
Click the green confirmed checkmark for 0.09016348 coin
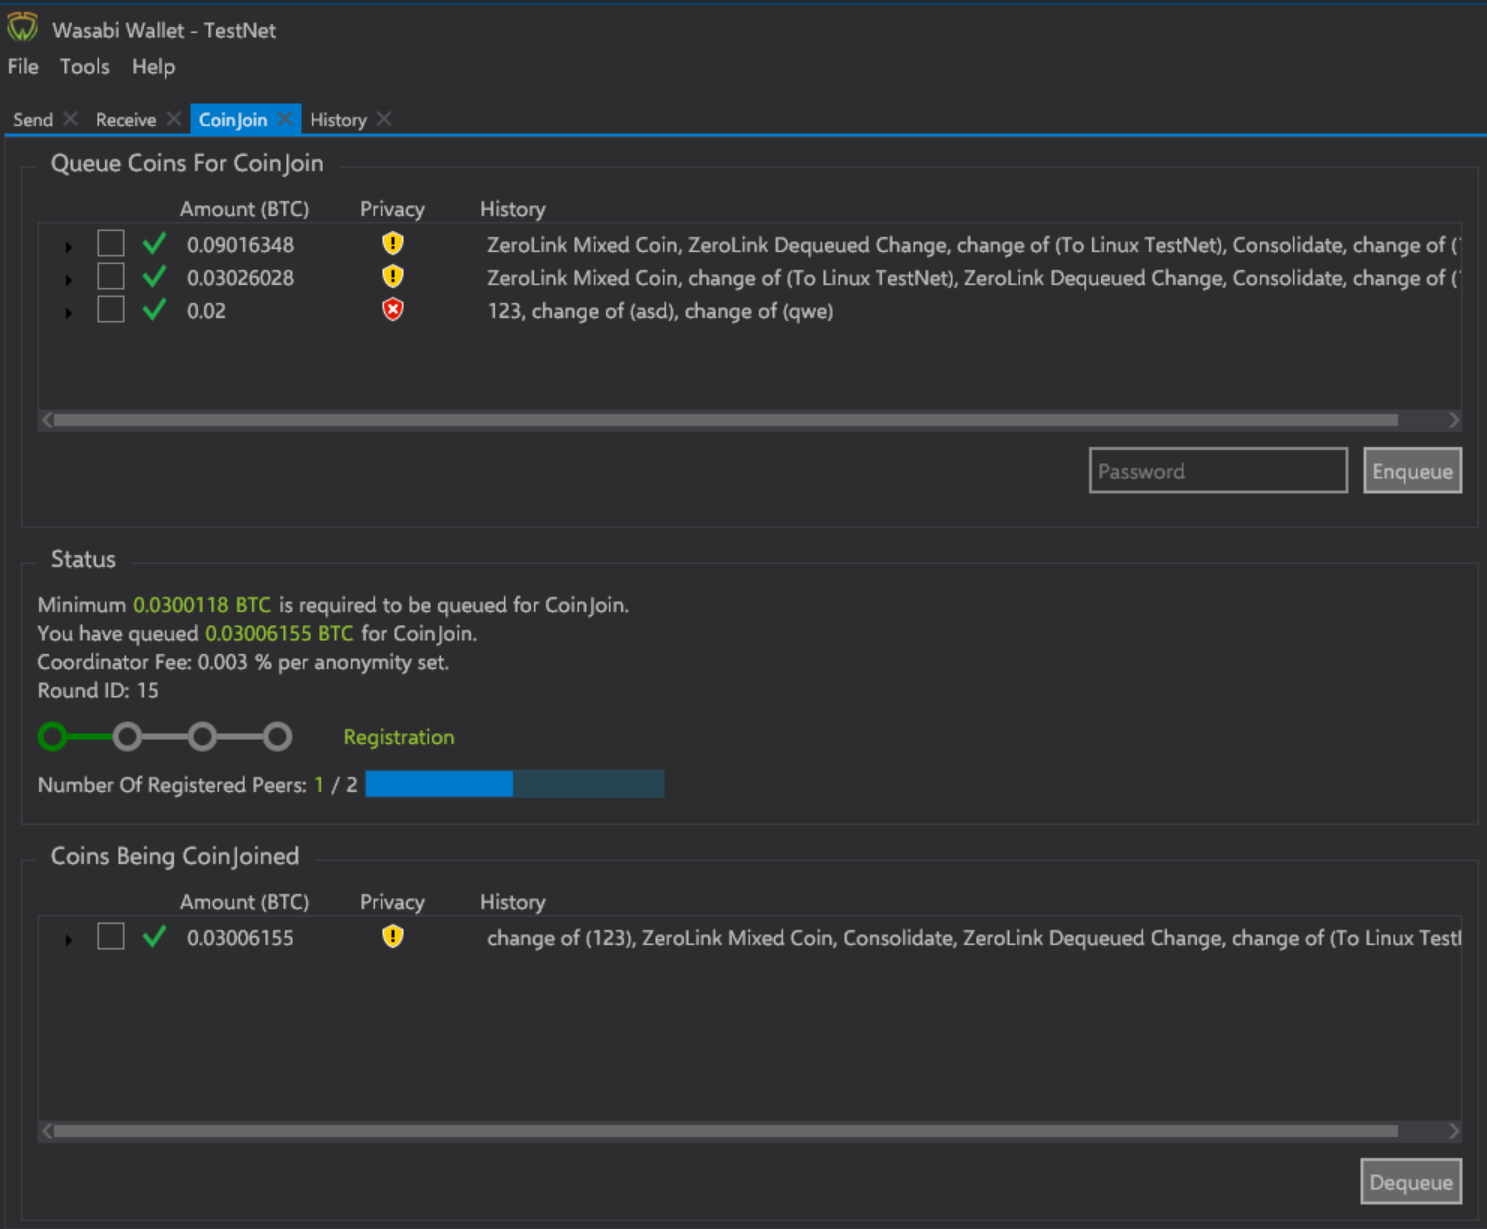(154, 243)
